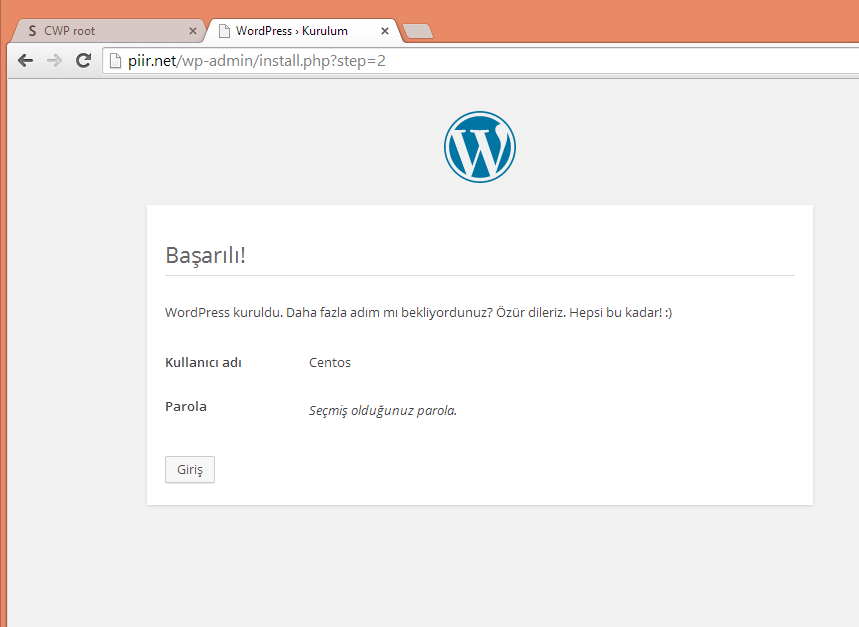The height and width of the screenshot is (627, 859).
Task: Click the CWP root tab favicon
Action: pyautogui.click(x=32, y=31)
